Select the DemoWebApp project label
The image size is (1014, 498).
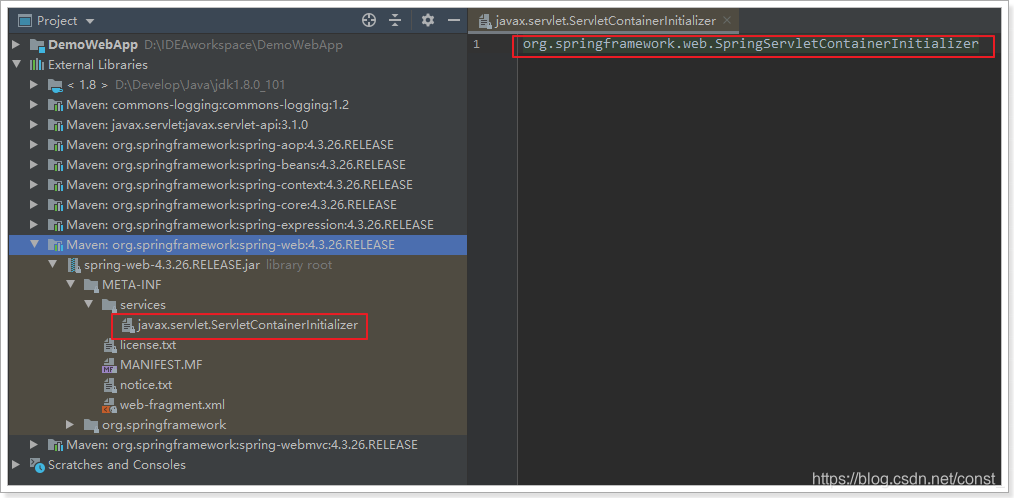(92, 45)
